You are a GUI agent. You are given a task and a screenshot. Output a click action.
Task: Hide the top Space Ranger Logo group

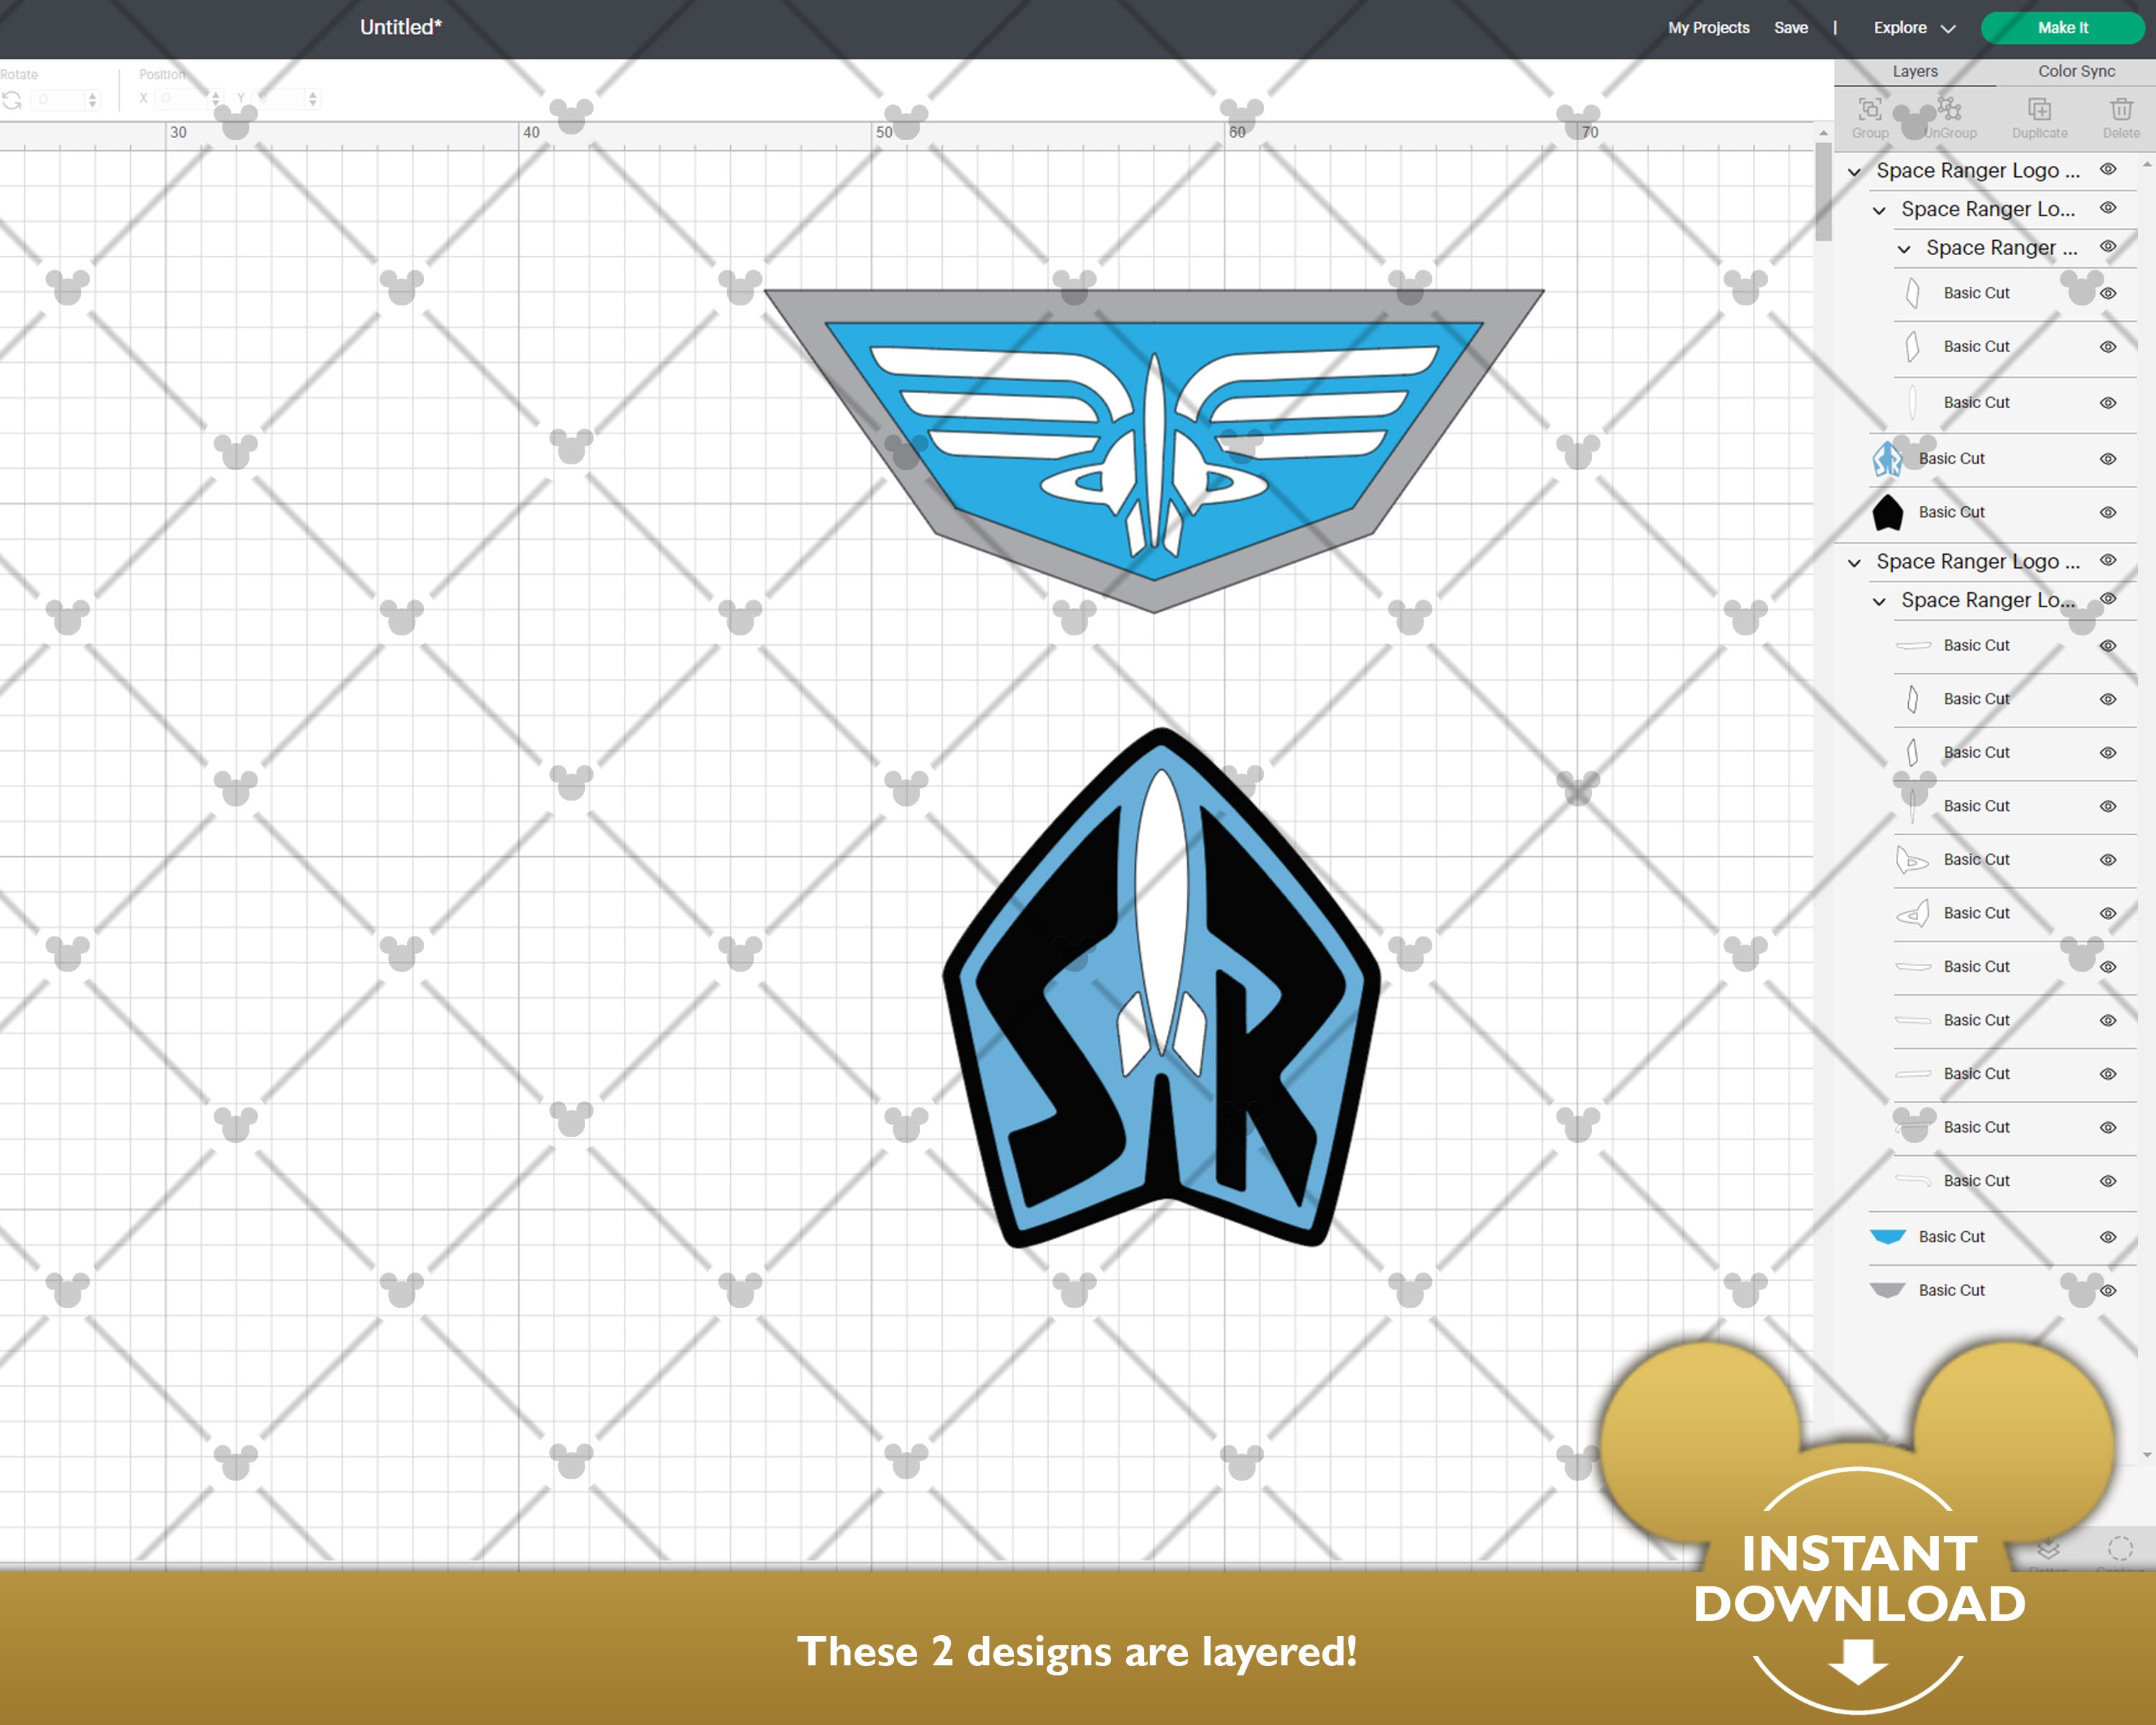coord(2108,170)
